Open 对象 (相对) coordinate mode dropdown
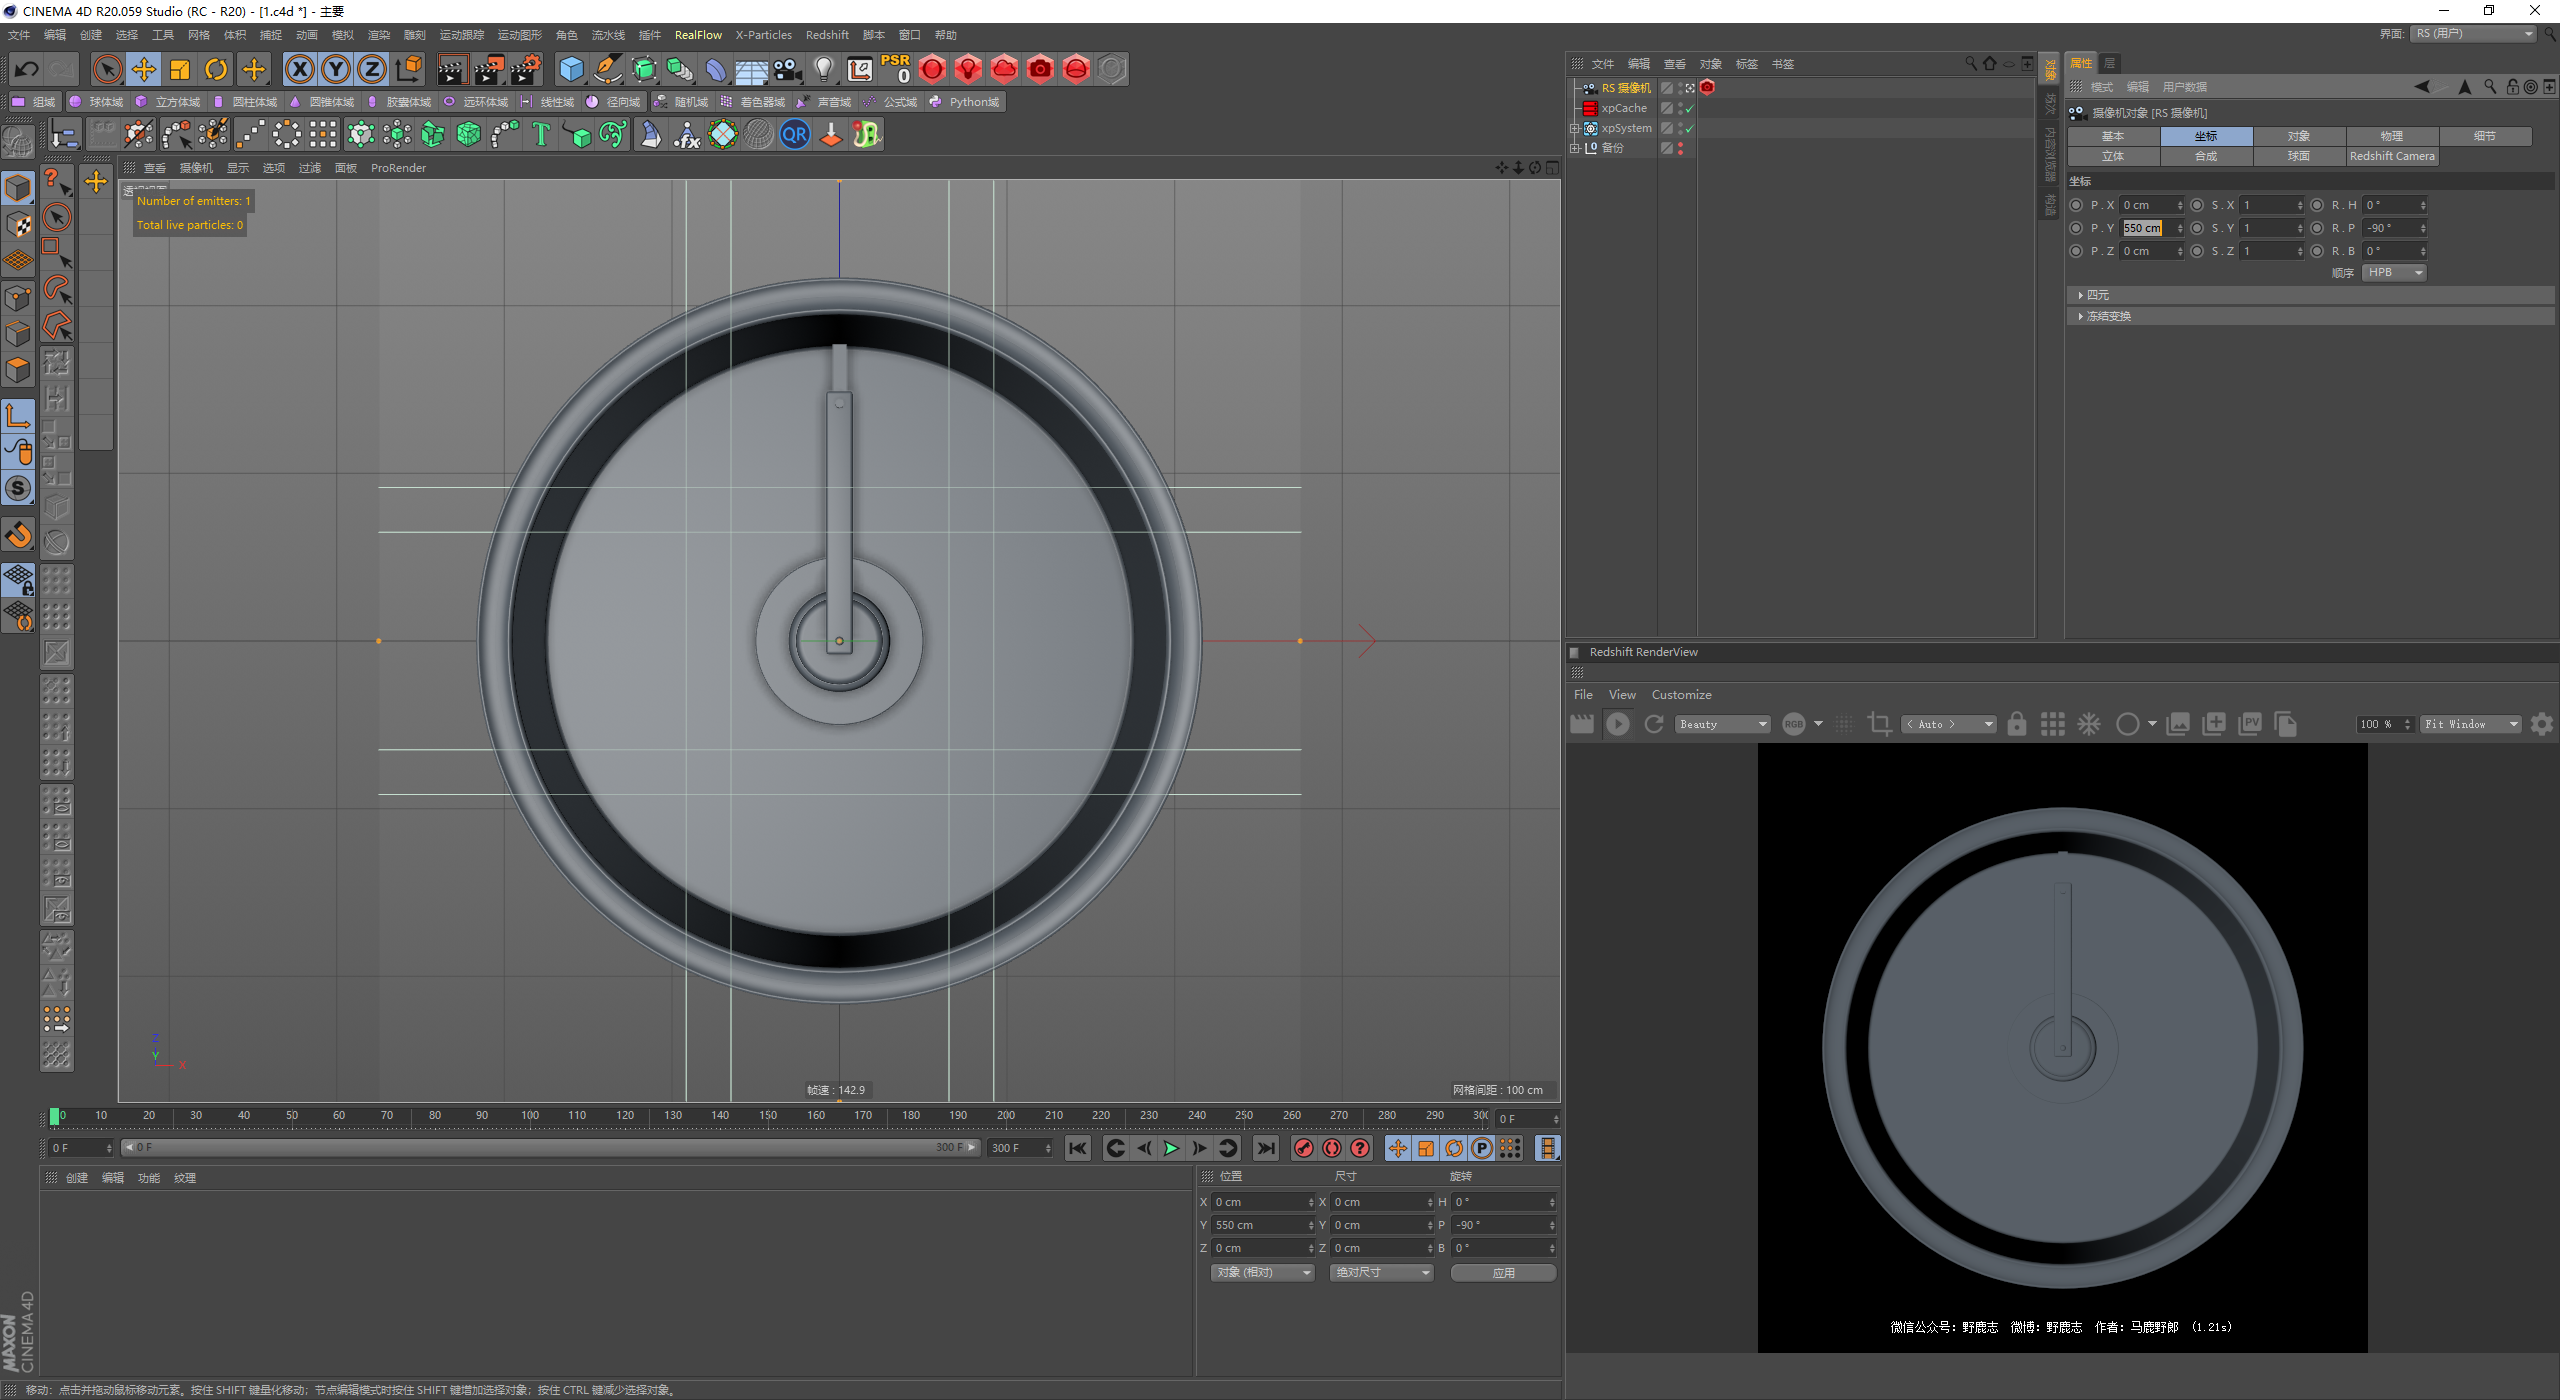Image resolution: width=2560 pixels, height=1400 pixels. [1262, 1272]
